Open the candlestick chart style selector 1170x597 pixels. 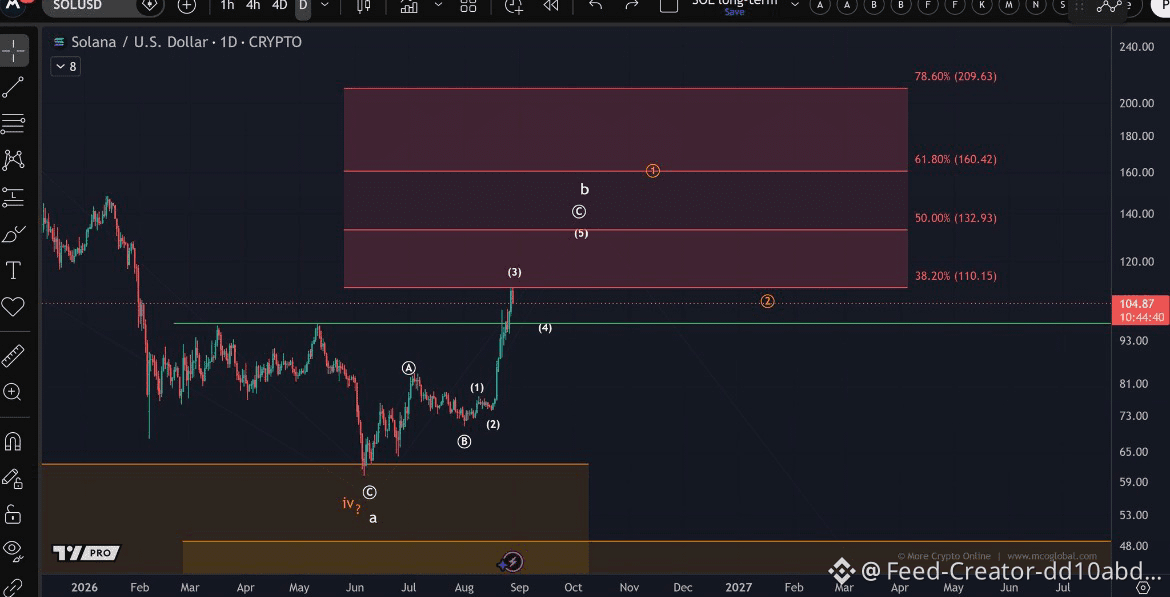pyautogui.click(x=363, y=6)
